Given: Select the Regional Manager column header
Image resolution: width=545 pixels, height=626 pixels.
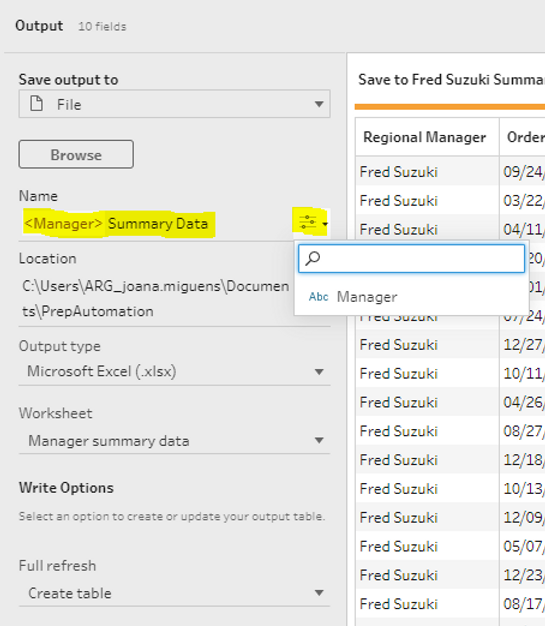Looking at the screenshot, I should 425,137.
